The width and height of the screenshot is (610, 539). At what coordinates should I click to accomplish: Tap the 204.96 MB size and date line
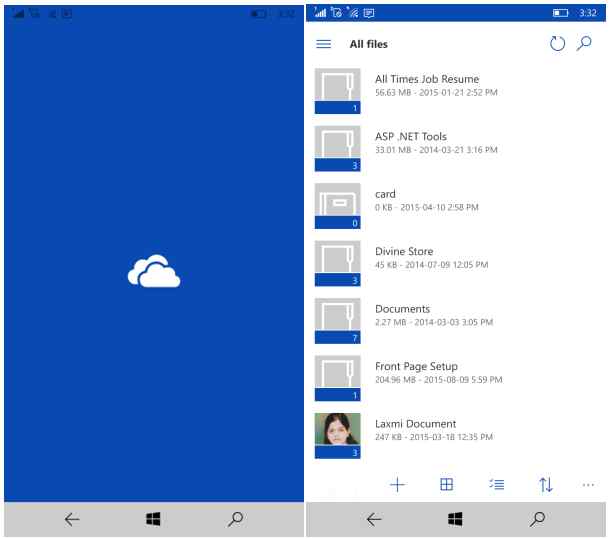coord(438,380)
